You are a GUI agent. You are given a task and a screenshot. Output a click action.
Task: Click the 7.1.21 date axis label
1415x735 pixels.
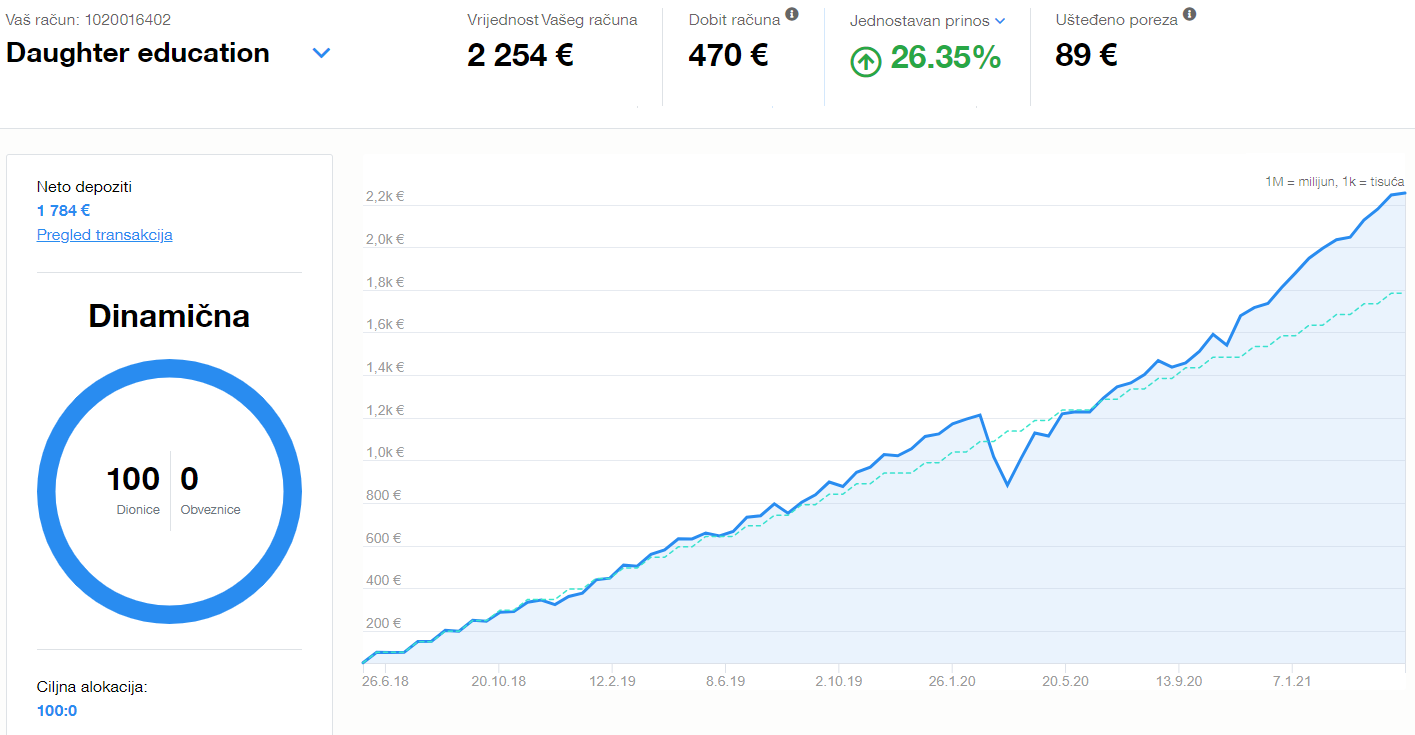point(1292,681)
